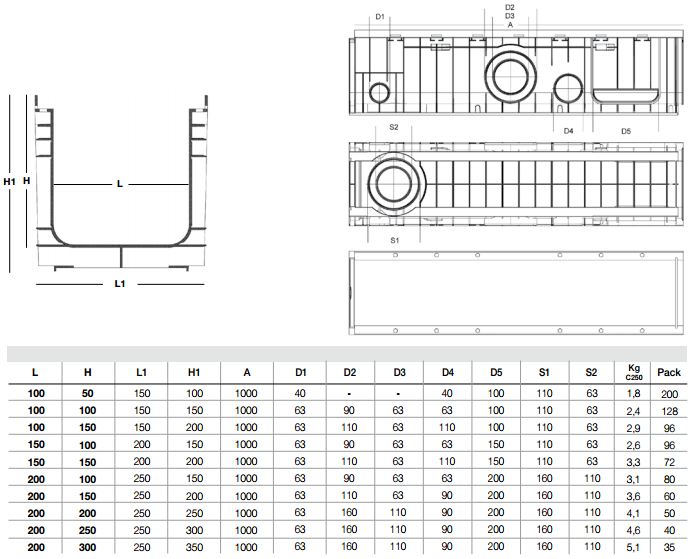Image resolution: width=690 pixels, height=559 pixels.
Task: Select the S2 label above the top view drawing
Action: click(394, 127)
